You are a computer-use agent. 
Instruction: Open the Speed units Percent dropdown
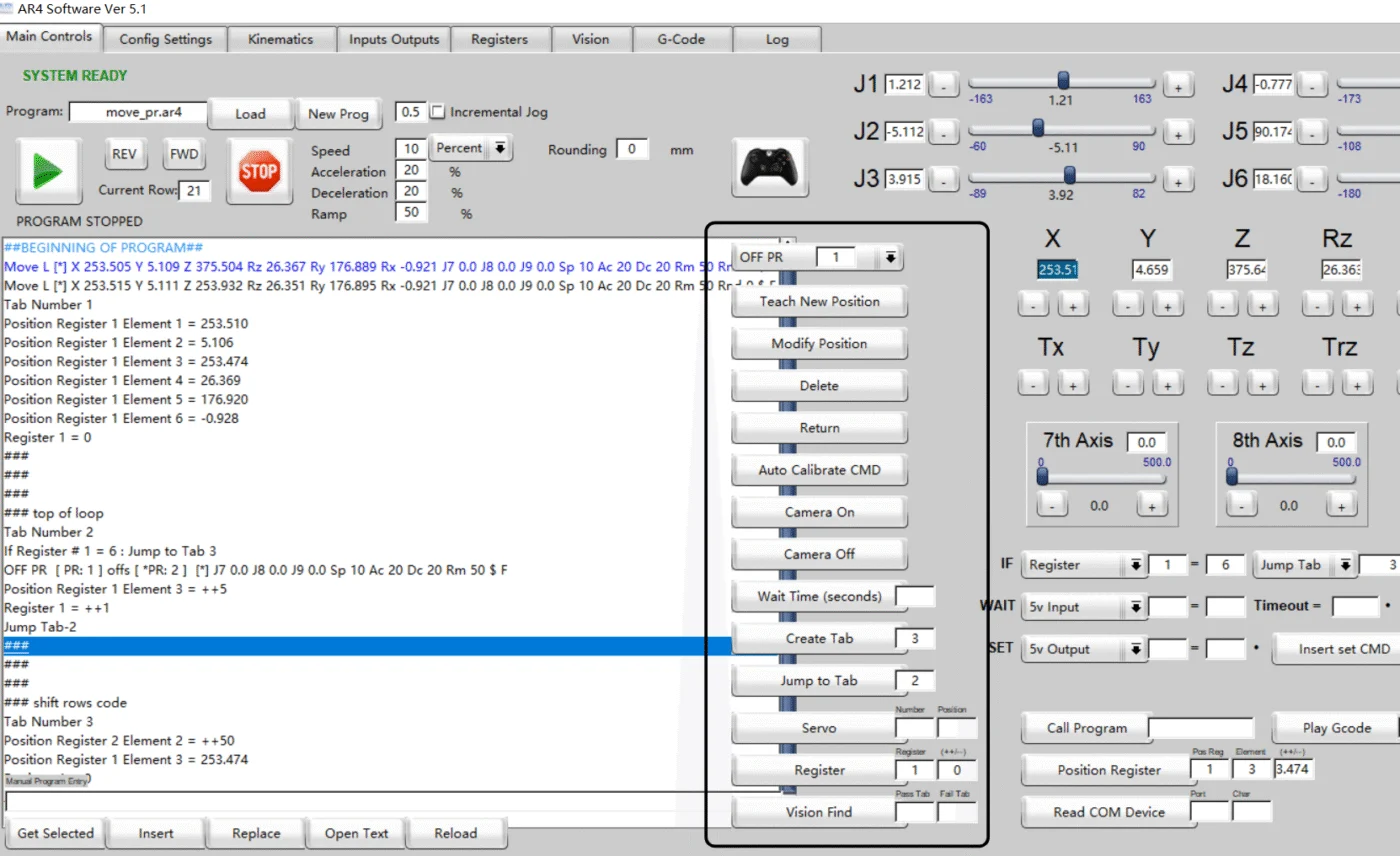[x=471, y=148]
